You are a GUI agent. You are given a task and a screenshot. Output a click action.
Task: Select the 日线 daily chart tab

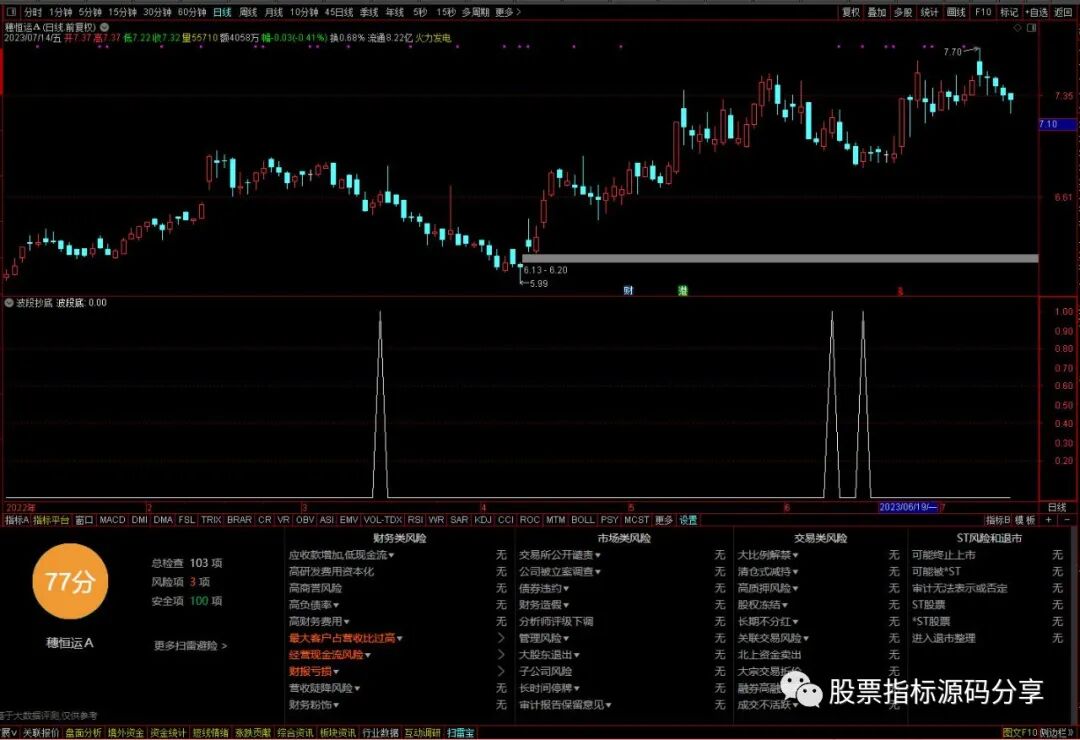point(222,12)
